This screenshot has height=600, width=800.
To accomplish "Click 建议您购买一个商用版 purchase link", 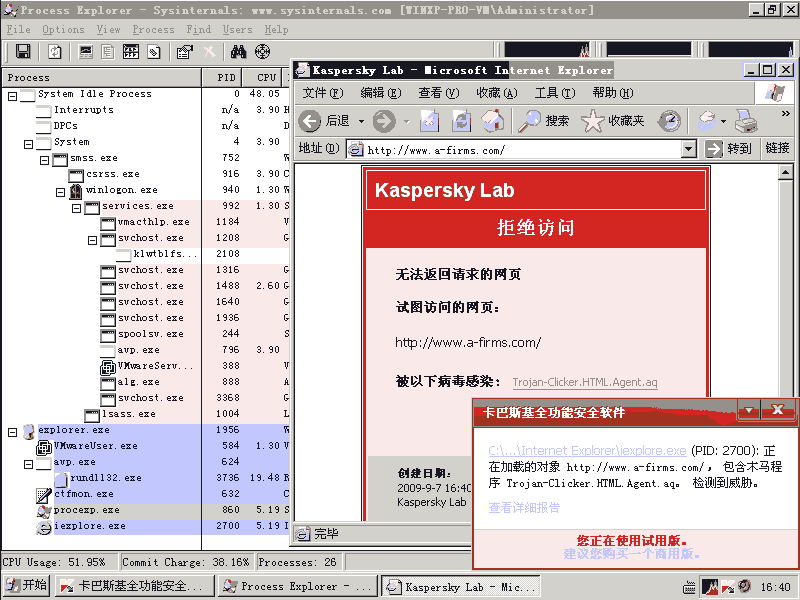I will 631,554.
